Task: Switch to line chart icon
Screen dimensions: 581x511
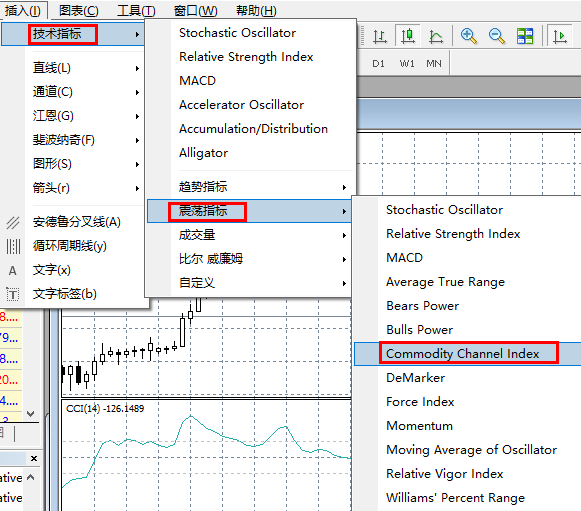Action: tap(436, 36)
